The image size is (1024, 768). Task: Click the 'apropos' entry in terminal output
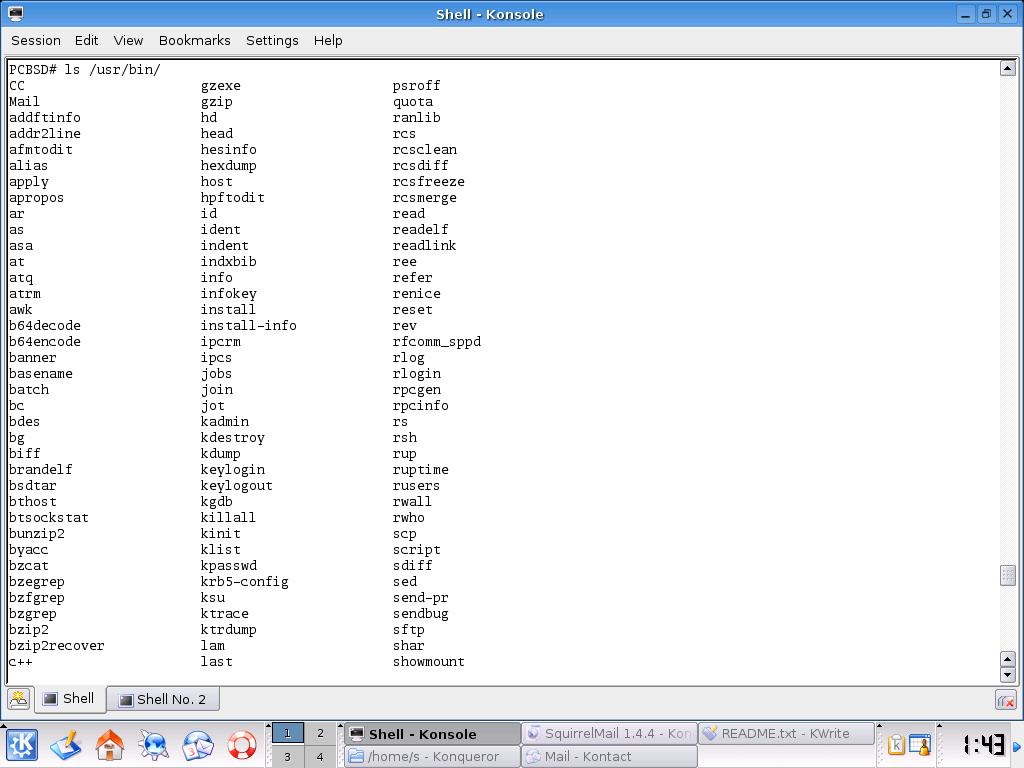coord(37,197)
